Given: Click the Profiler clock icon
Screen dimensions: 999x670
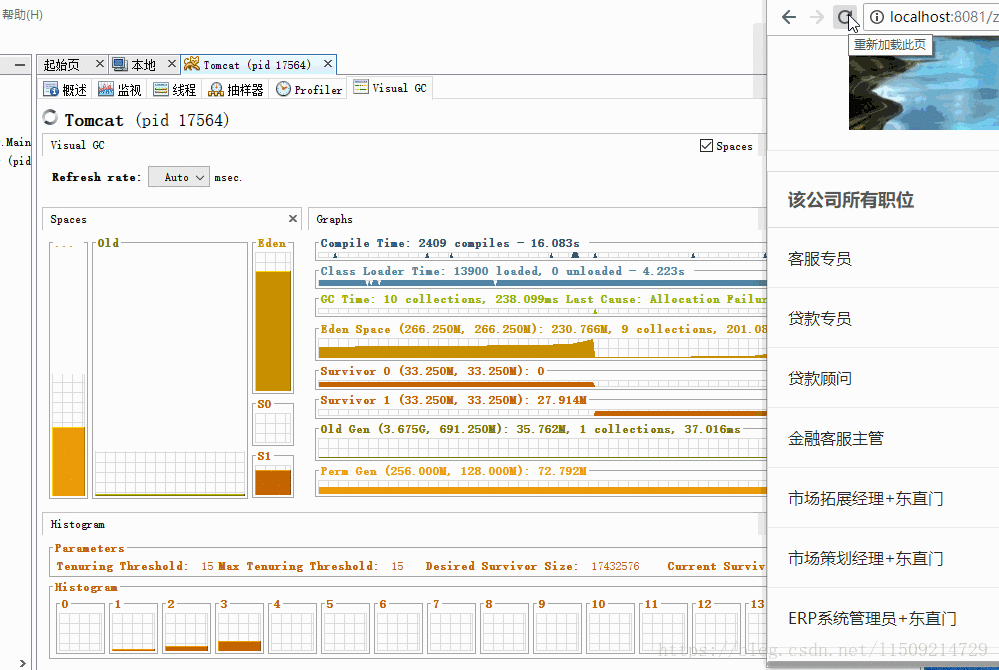Looking at the screenshot, I should (283, 89).
